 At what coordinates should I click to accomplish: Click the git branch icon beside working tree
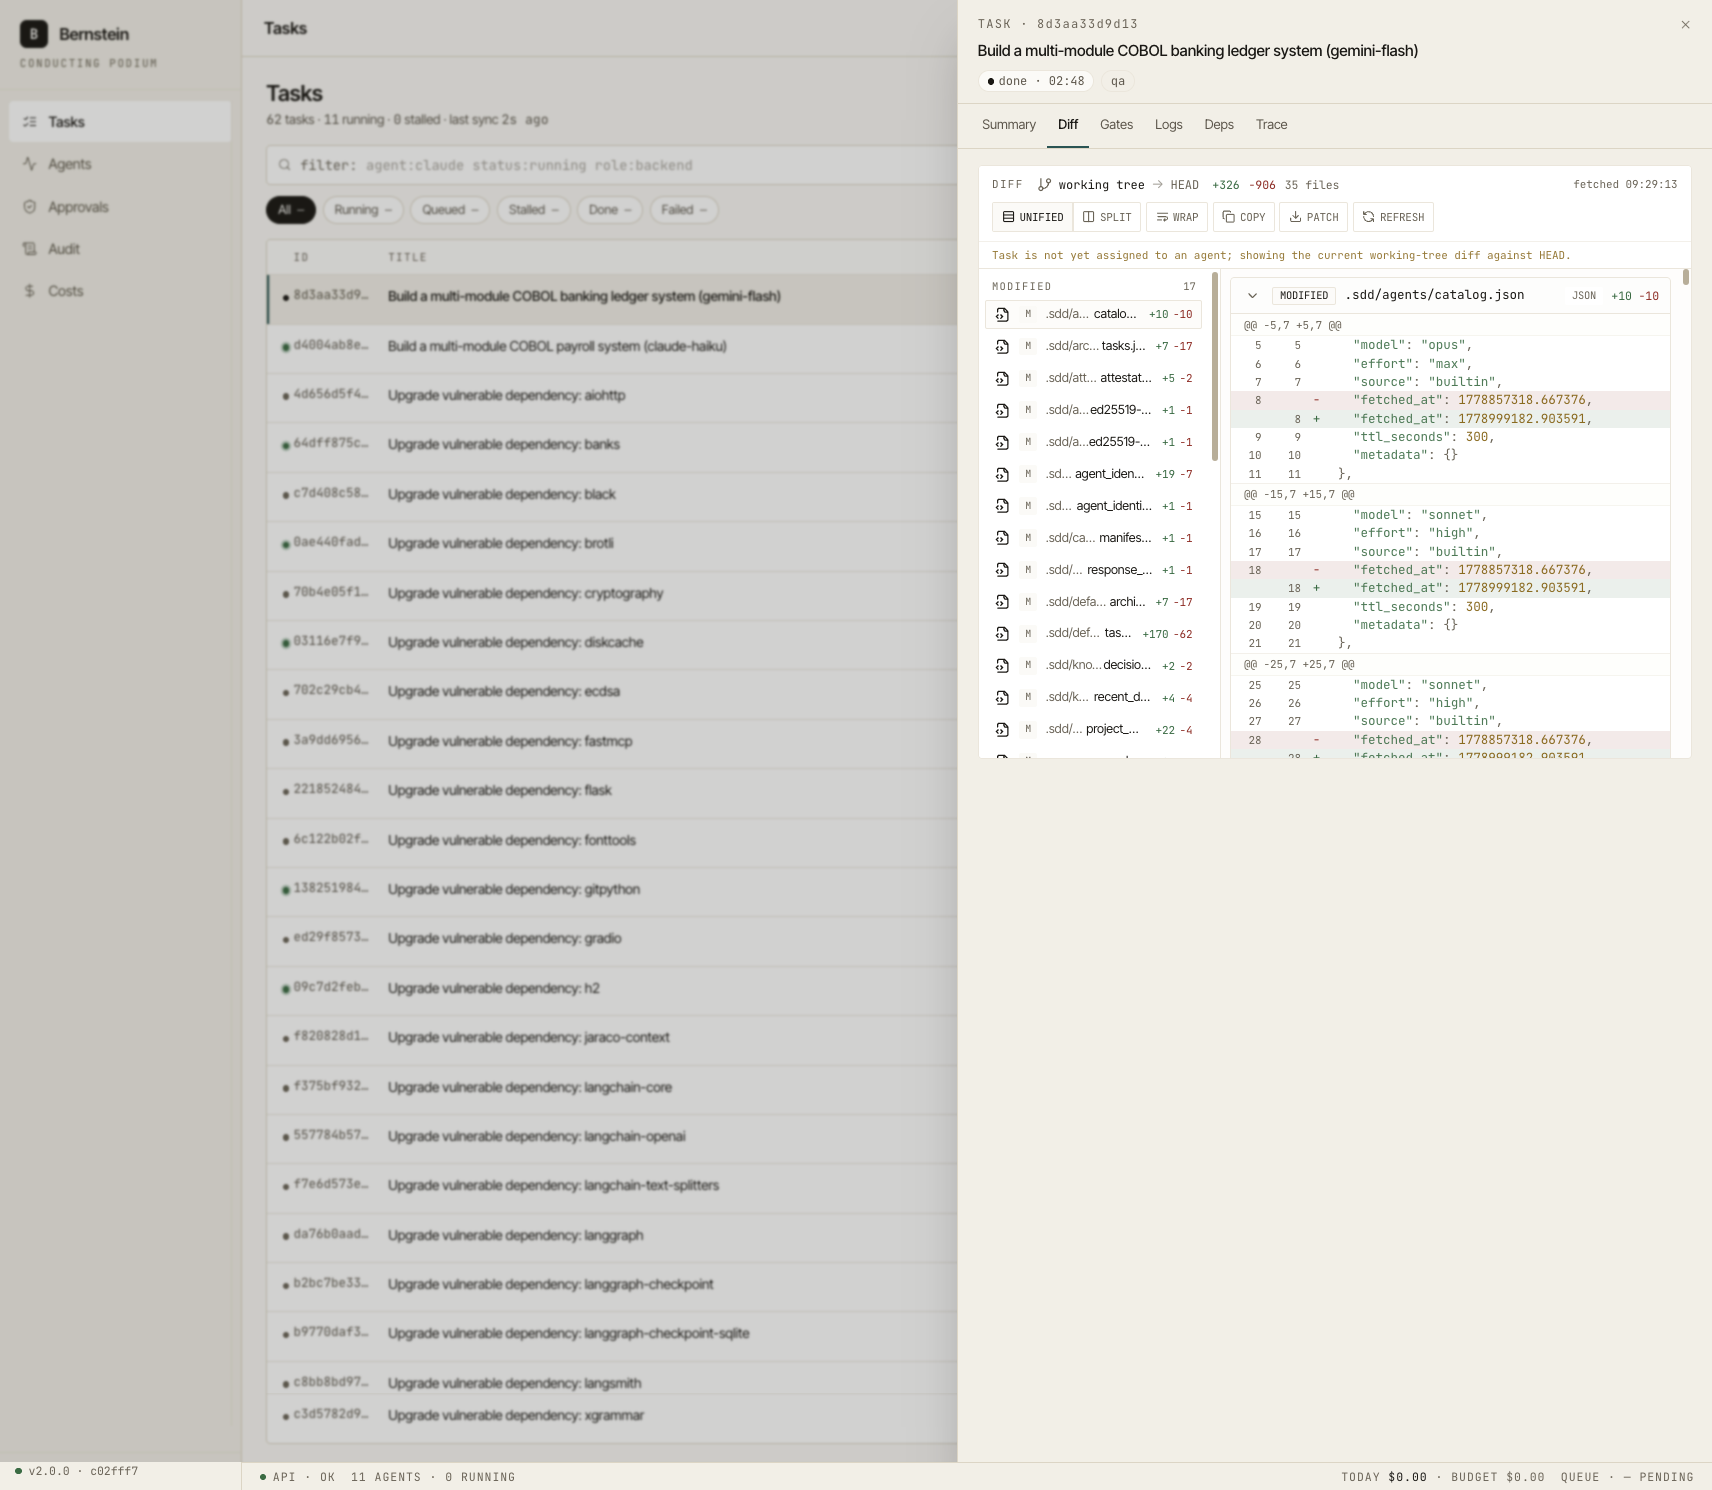point(1044,185)
